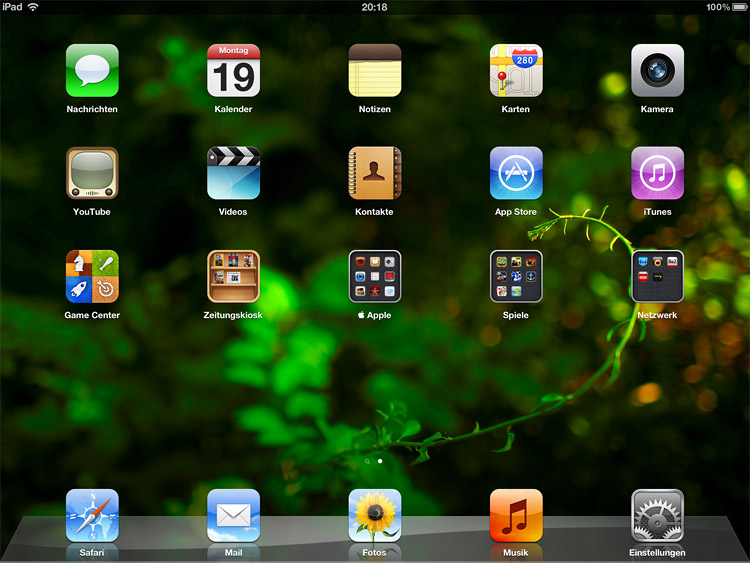
Task: Launch the Kamera app
Action: (657, 70)
